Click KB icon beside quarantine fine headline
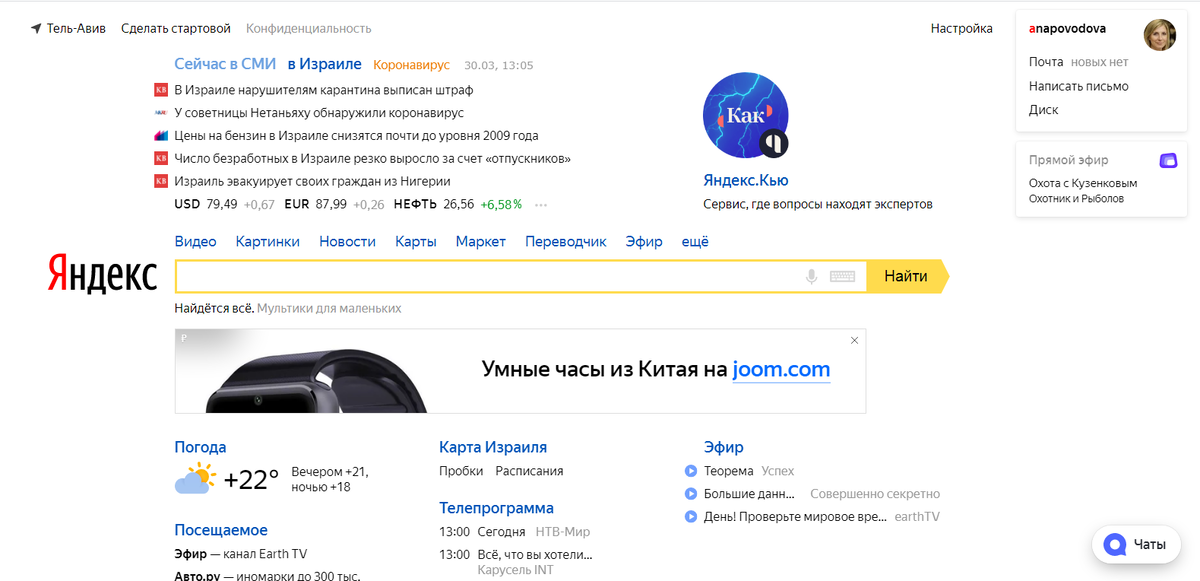Image resolution: width=1200 pixels, height=581 pixels. [160, 90]
